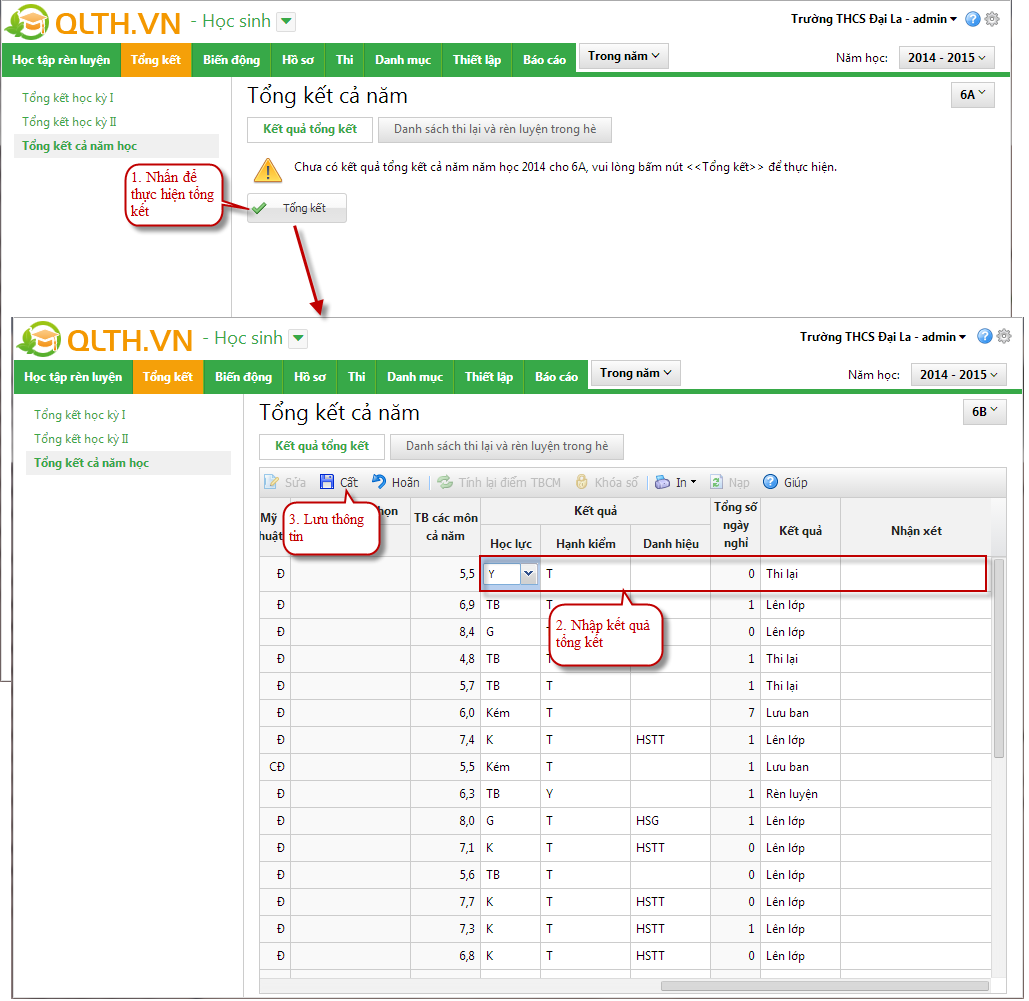This screenshot has height=1001, width=1029.
Task: Click the 7 ngày nghỉ cell
Action: click(735, 713)
